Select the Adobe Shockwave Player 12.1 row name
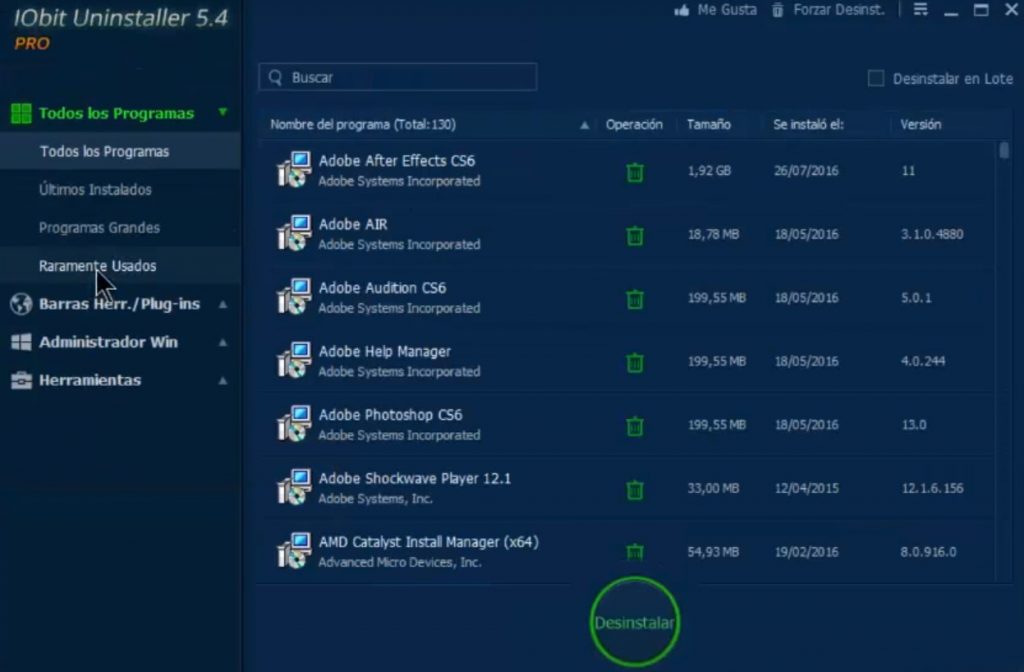 [x=415, y=478]
